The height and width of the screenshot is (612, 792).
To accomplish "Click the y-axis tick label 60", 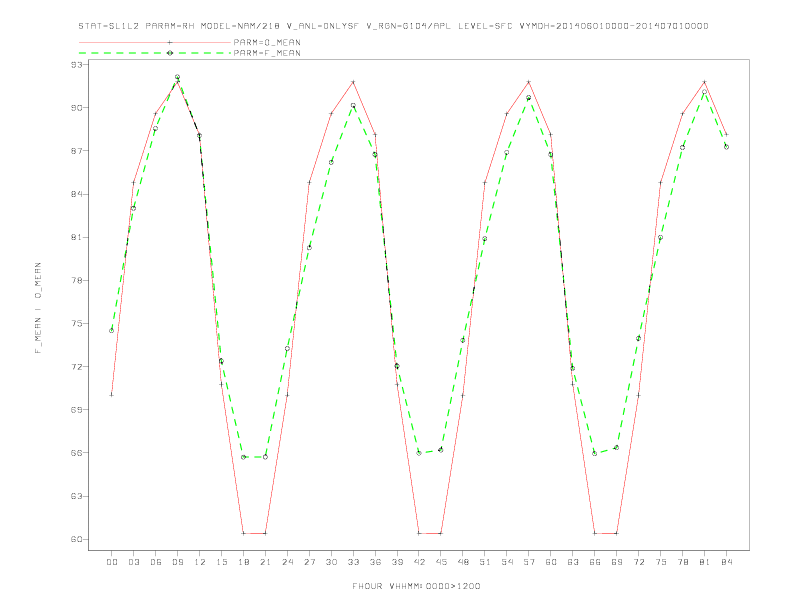I will (x=76, y=539).
